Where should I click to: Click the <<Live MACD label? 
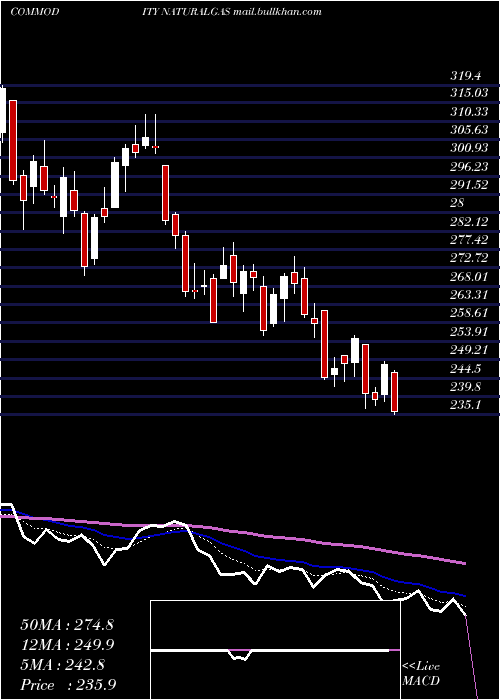(x=421, y=673)
